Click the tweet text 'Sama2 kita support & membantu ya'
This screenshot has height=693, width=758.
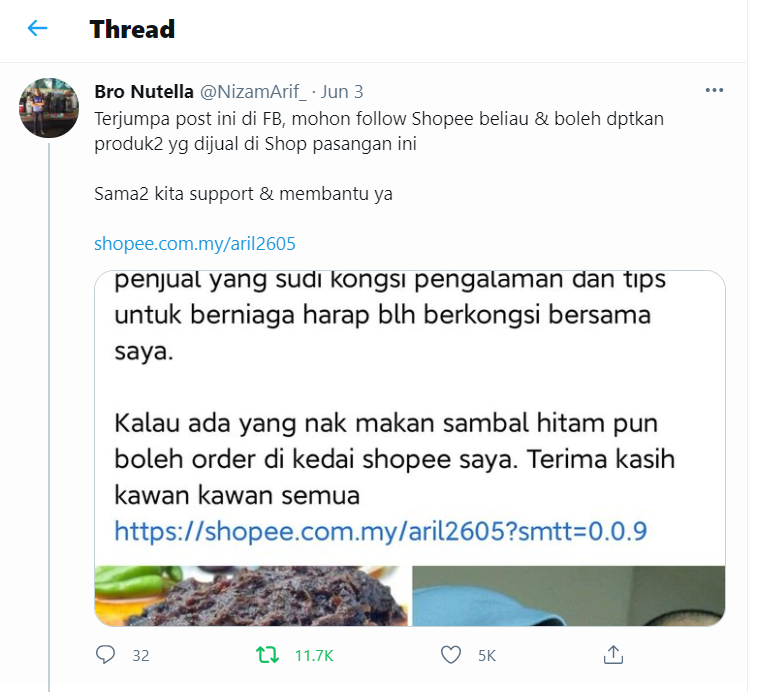(243, 194)
